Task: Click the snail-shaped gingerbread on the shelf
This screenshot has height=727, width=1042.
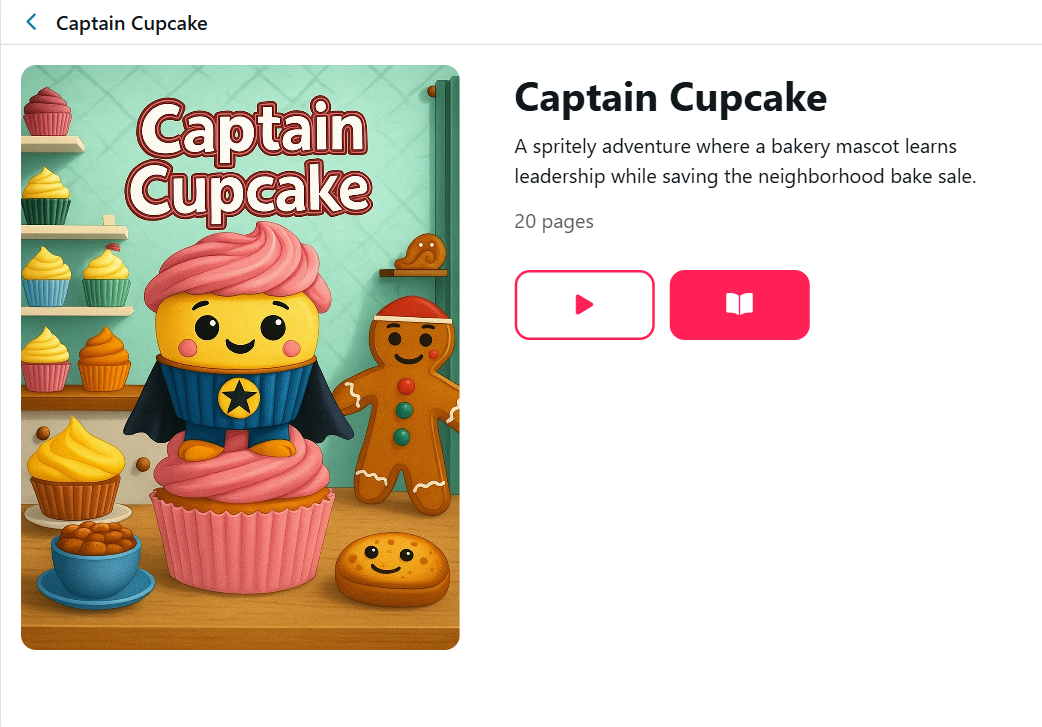Action: (x=421, y=253)
